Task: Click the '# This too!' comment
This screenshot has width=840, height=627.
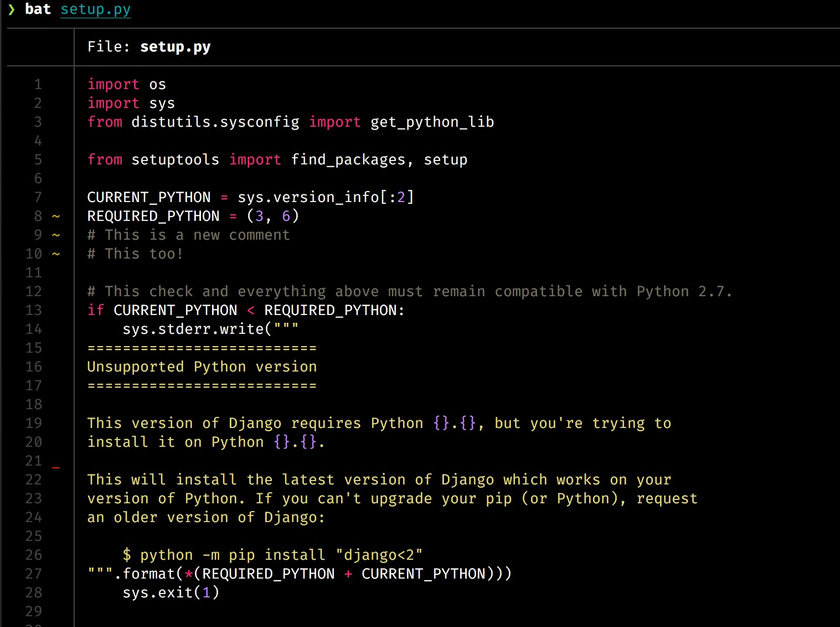Action: [135, 254]
